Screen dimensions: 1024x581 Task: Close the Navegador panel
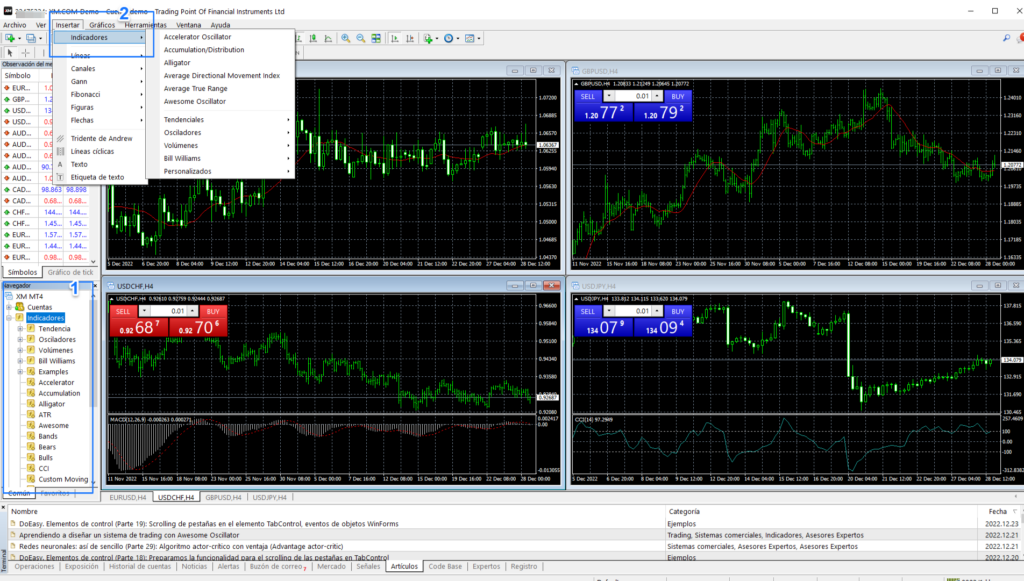point(95,285)
